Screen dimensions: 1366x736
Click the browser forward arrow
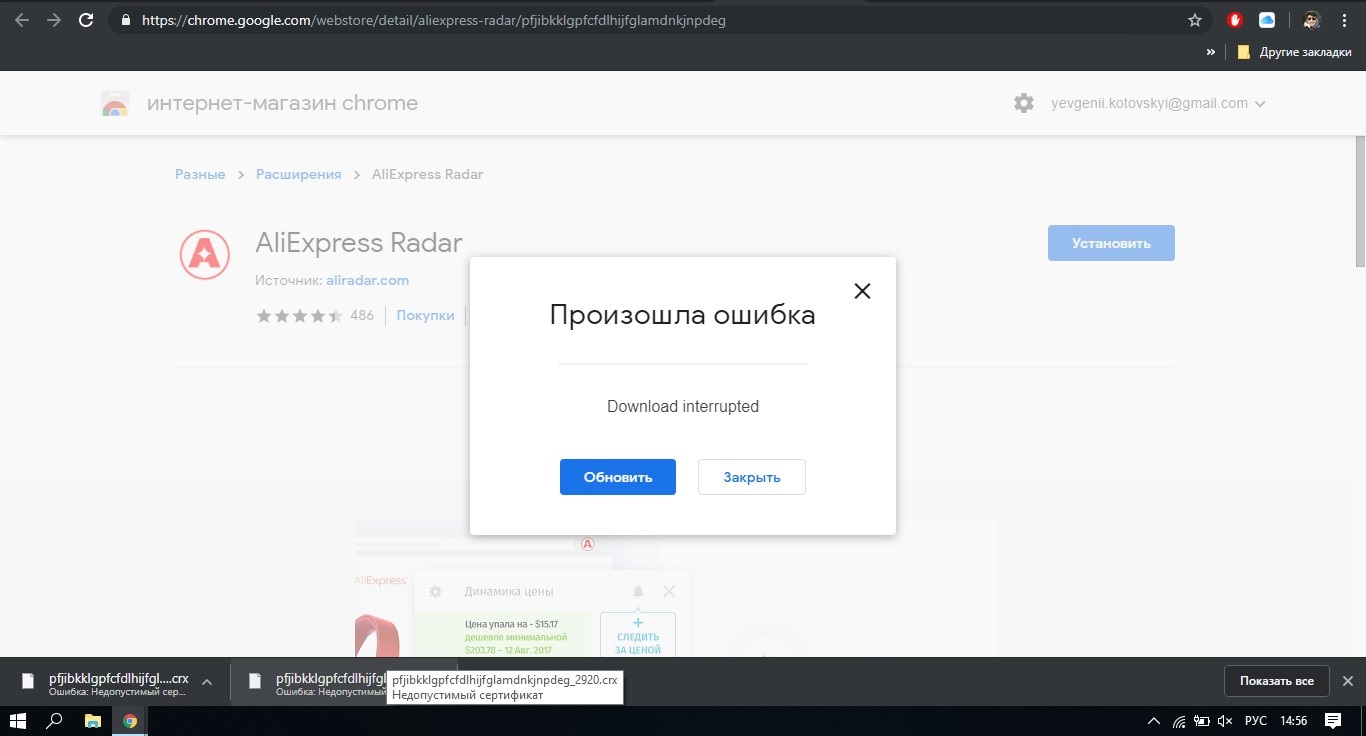click(x=54, y=20)
